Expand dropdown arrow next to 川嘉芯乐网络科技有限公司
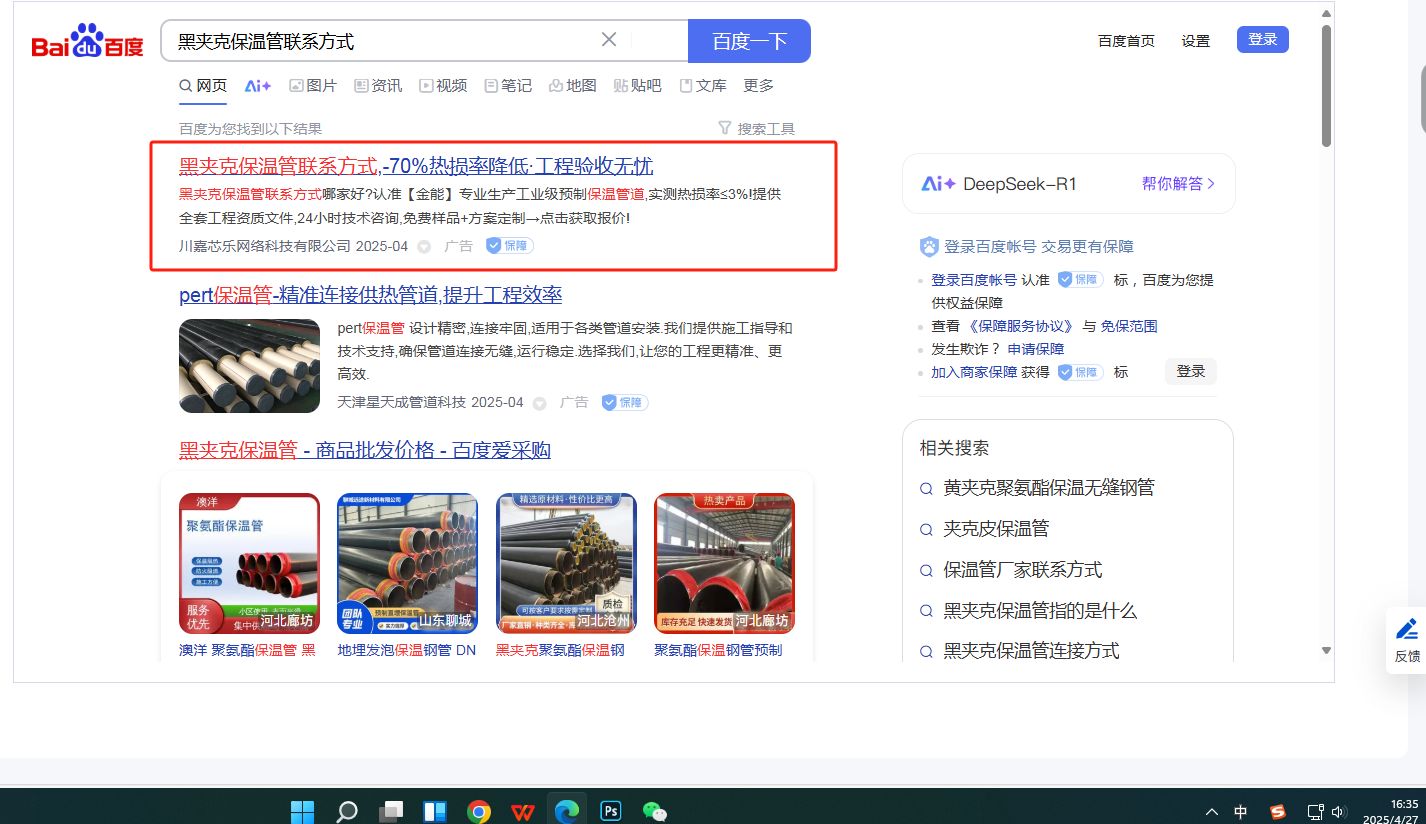Image resolution: width=1426 pixels, height=824 pixels. [x=424, y=247]
